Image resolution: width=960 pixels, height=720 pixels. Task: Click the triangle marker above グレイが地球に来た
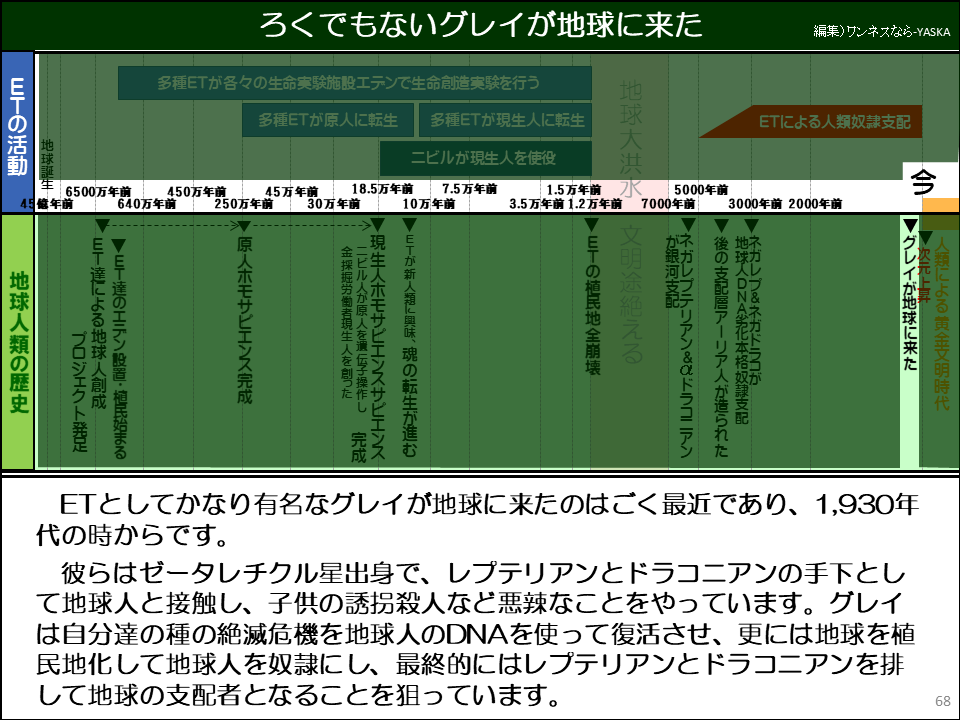pos(909,226)
